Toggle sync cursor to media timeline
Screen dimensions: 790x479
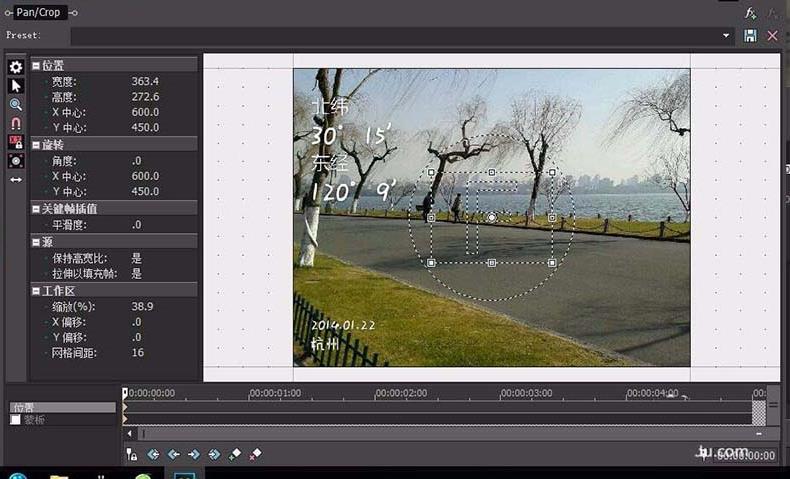[131, 454]
